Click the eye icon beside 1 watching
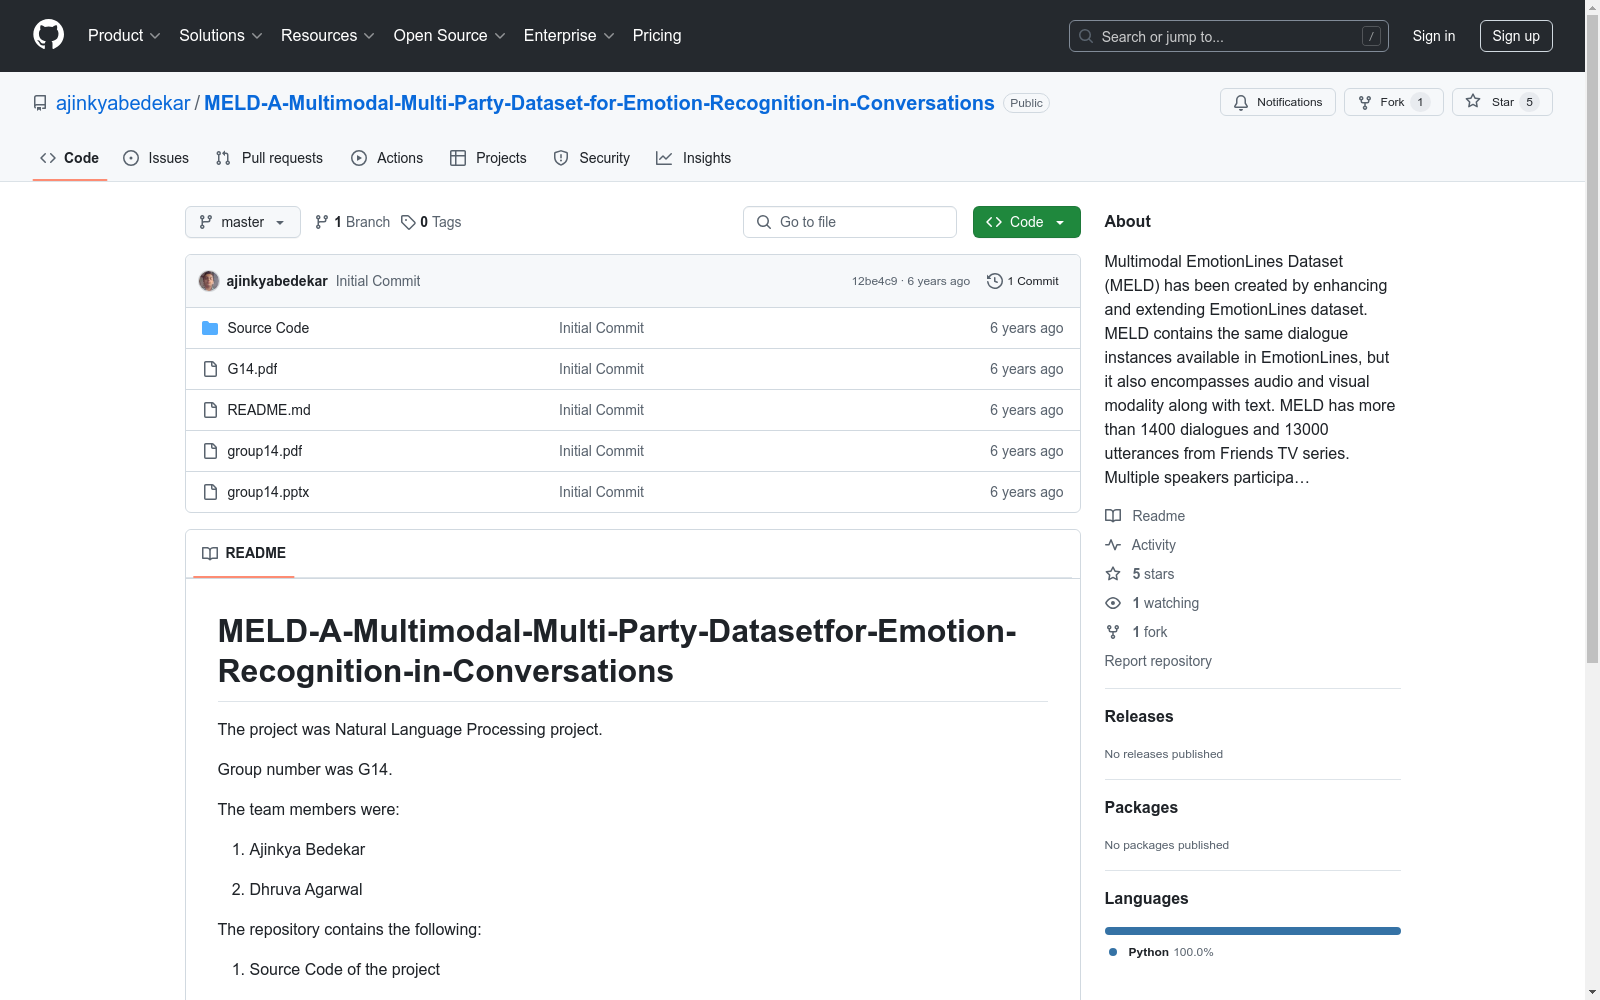 tap(1113, 603)
